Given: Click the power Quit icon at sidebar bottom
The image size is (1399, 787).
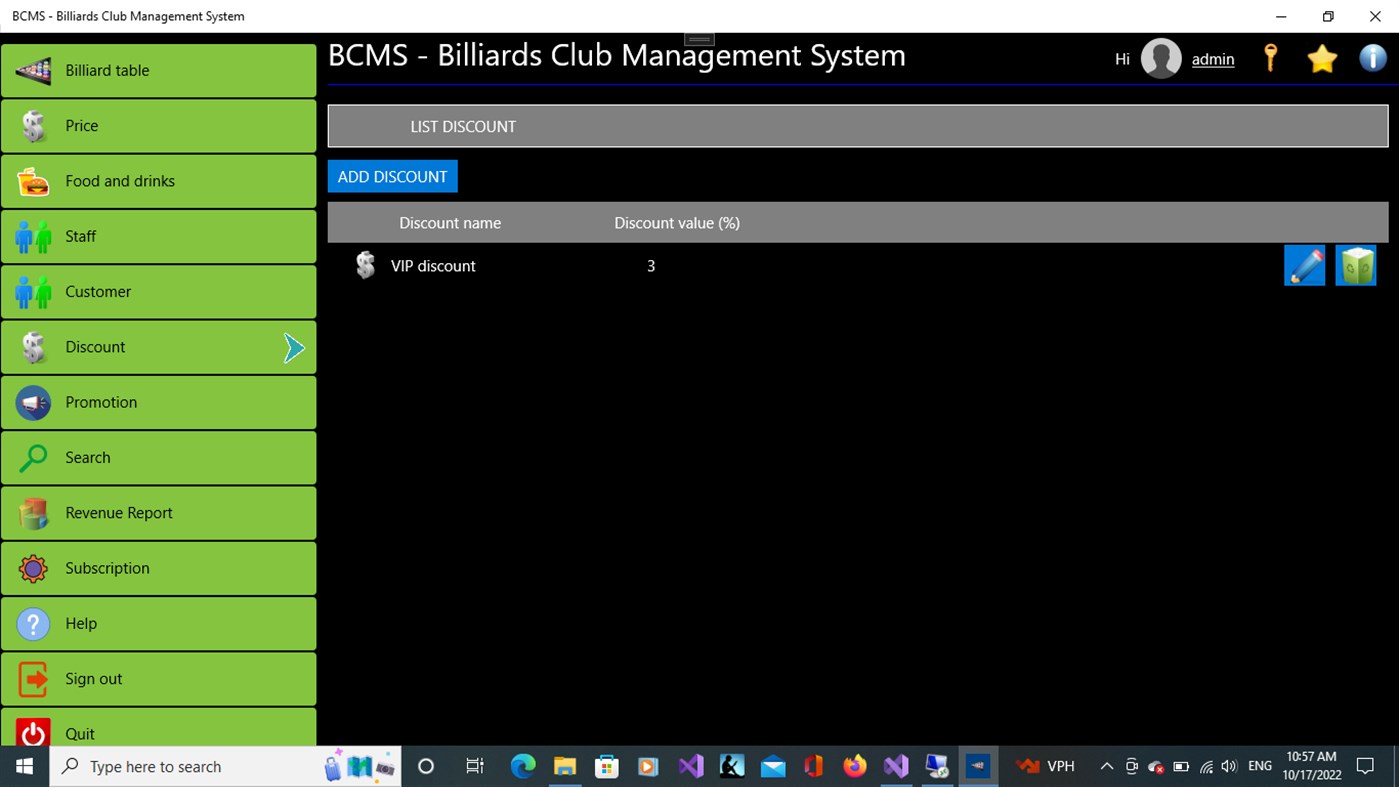Looking at the screenshot, I should 33,733.
